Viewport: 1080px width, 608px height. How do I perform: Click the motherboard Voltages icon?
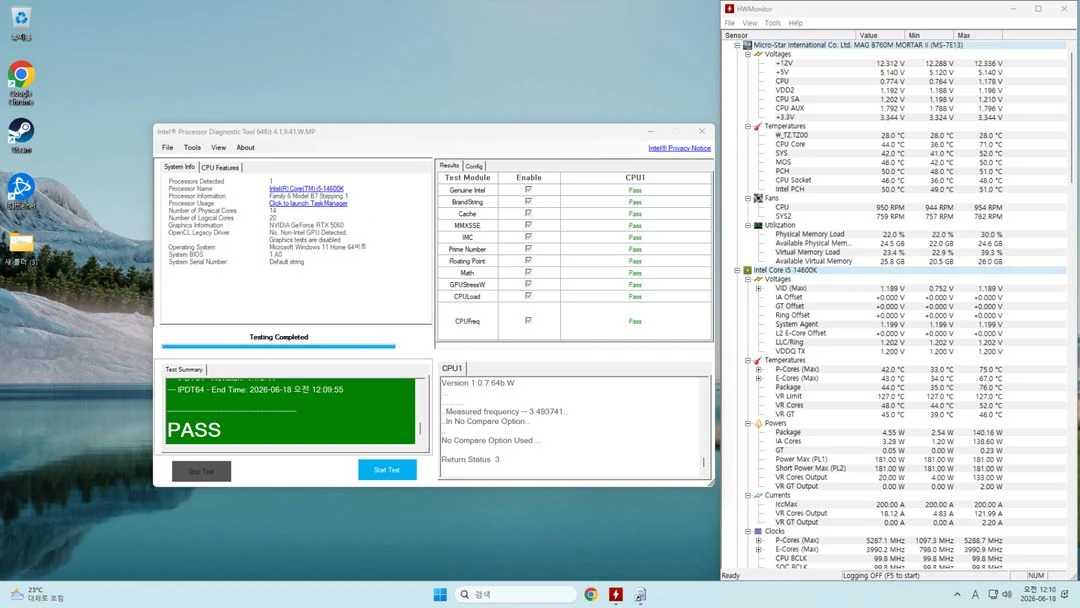pyautogui.click(x=758, y=54)
